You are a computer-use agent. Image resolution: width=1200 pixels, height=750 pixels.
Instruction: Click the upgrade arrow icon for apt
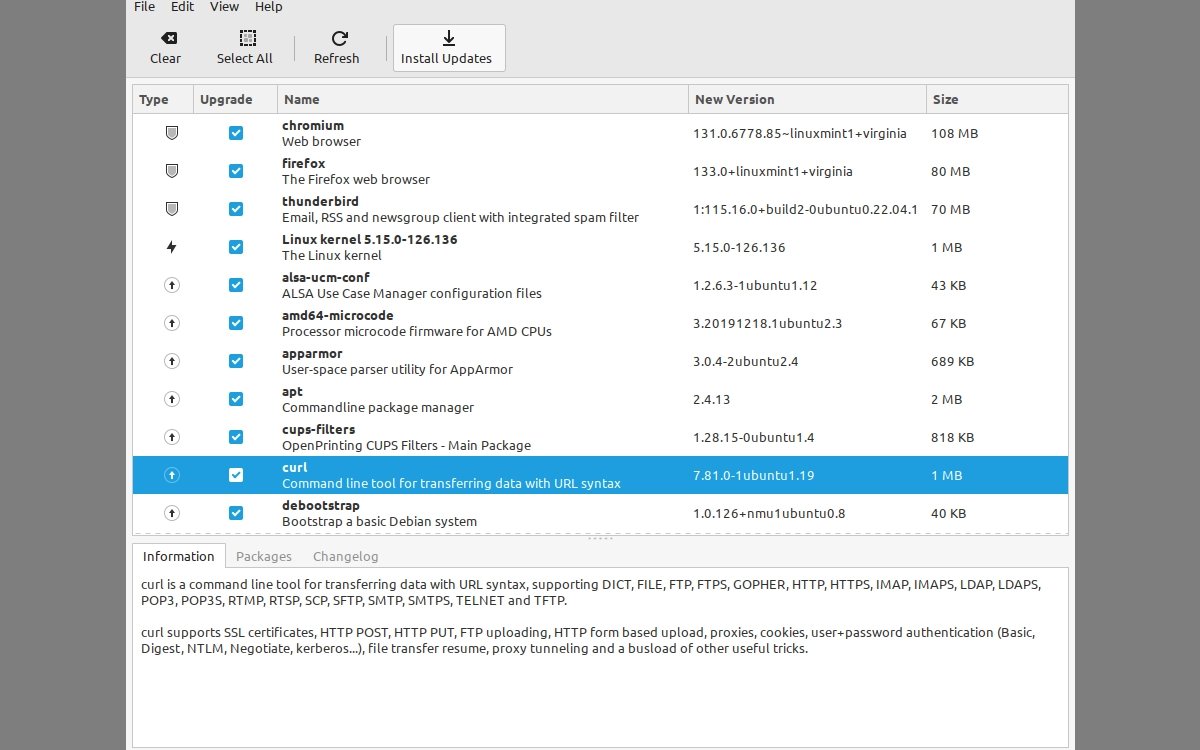171,399
